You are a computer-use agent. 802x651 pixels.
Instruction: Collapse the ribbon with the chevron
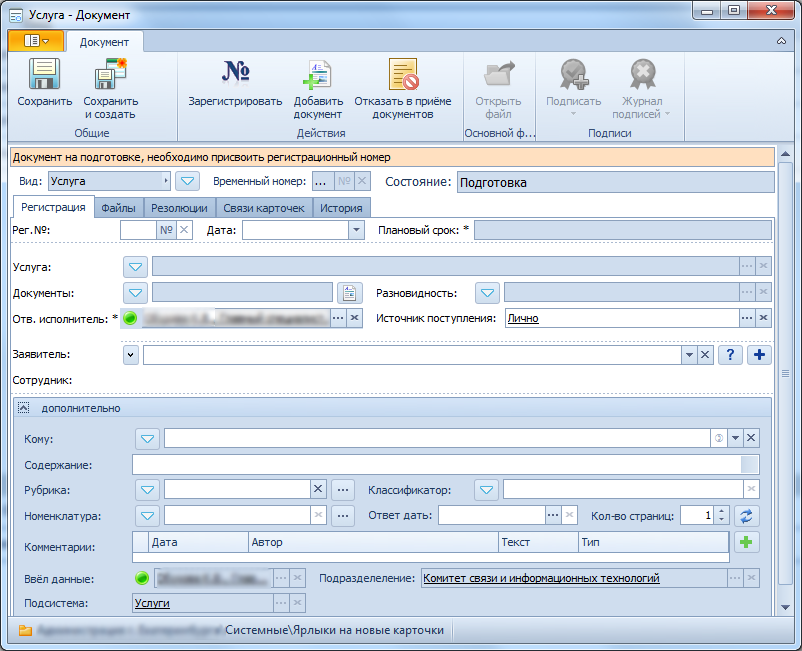(x=781, y=41)
